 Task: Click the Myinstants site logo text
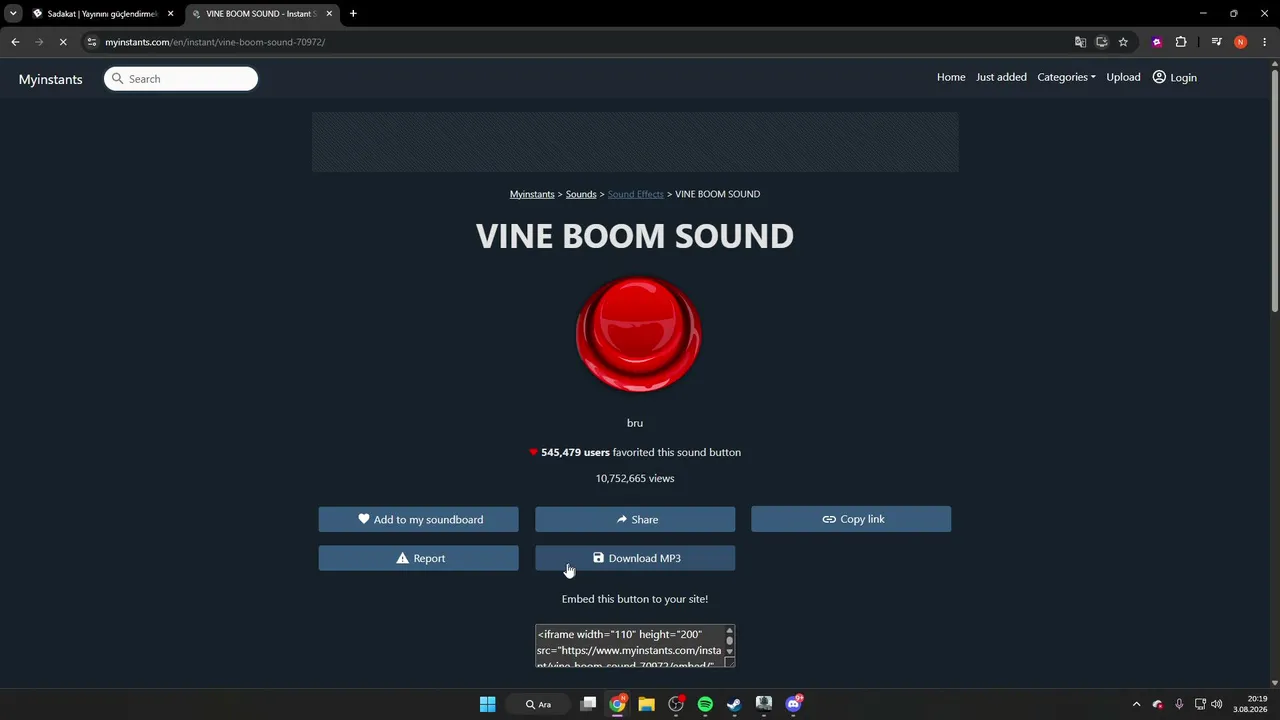[x=50, y=79]
